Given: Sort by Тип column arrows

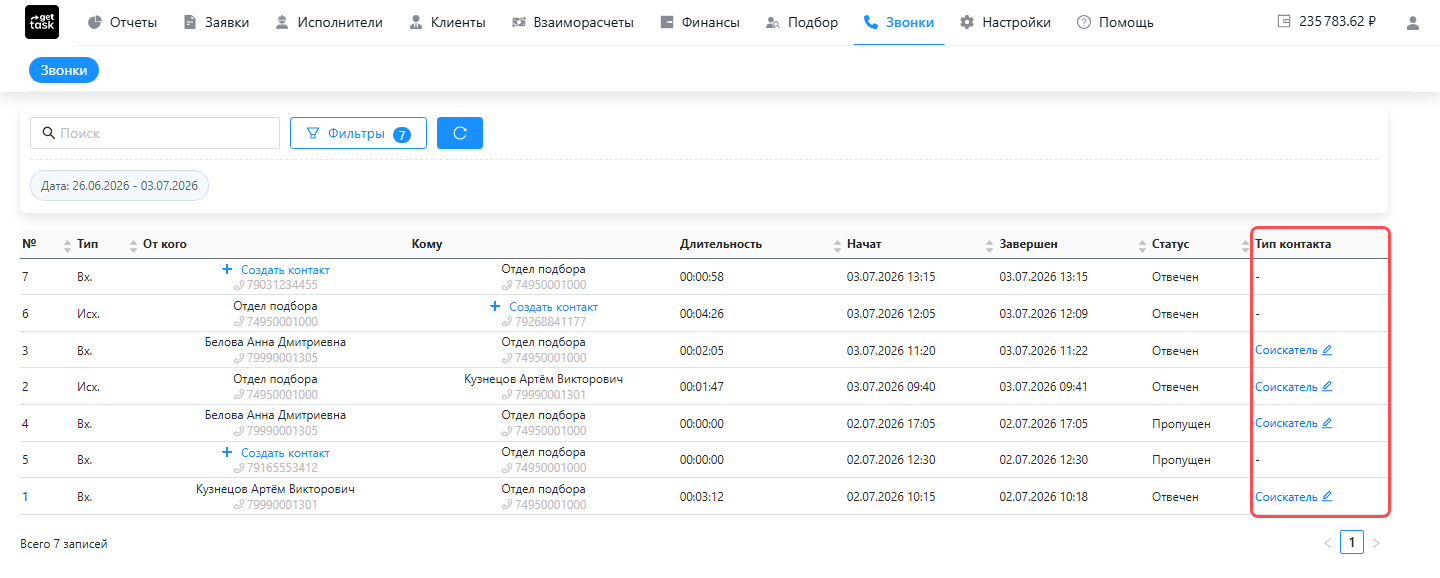Looking at the screenshot, I should (x=133, y=245).
